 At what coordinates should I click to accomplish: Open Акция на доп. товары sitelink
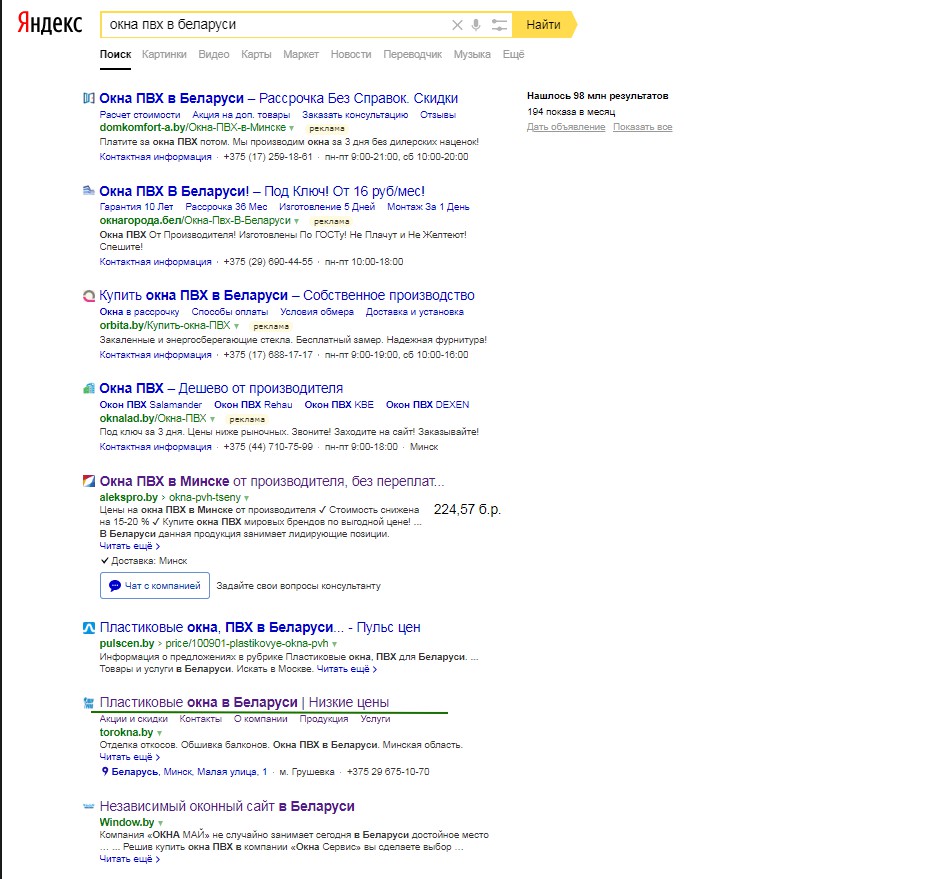pyautogui.click(x=241, y=114)
